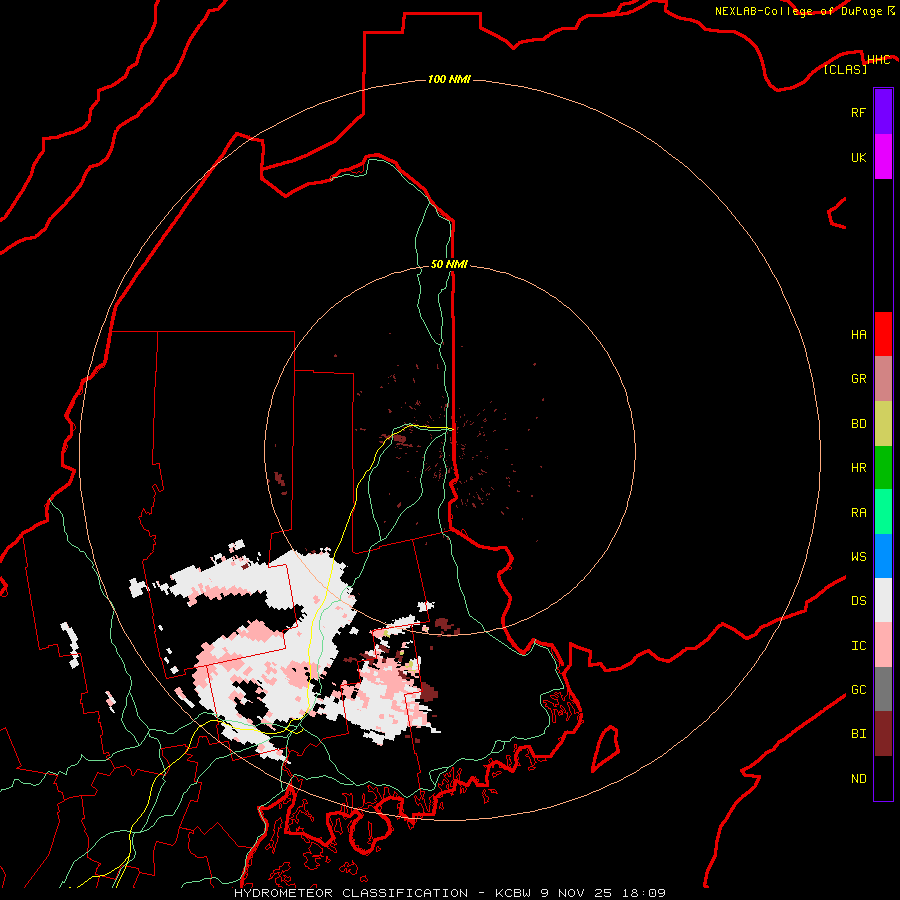Click the IC light pink legend swatch
This screenshot has height=900, width=900.
tap(883, 645)
